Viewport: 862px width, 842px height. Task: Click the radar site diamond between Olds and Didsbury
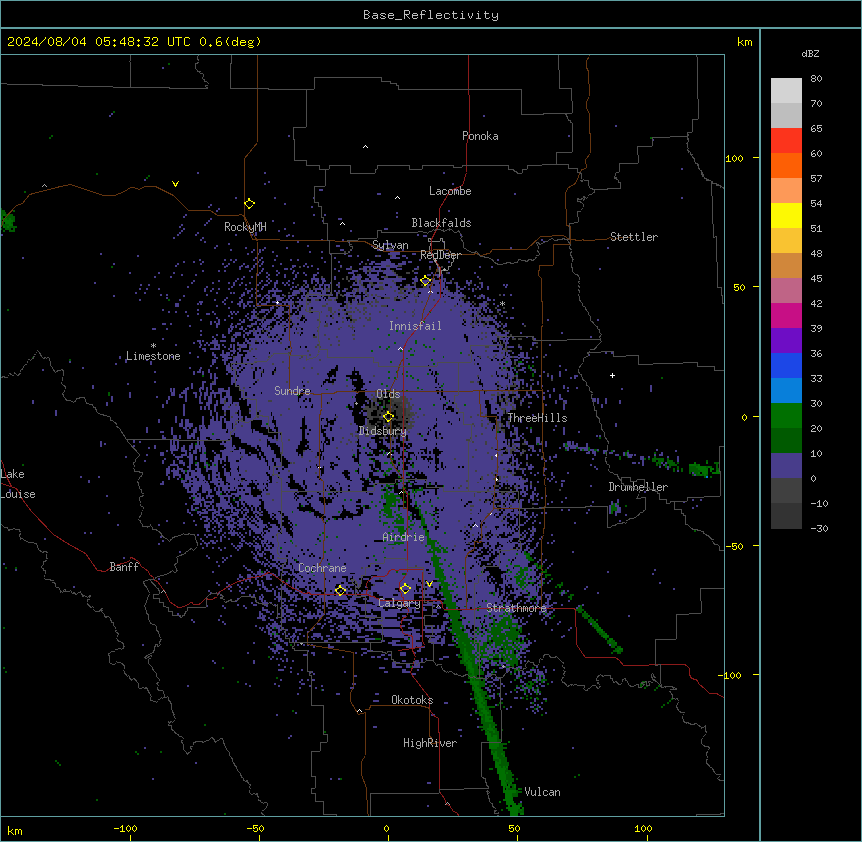(389, 417)
